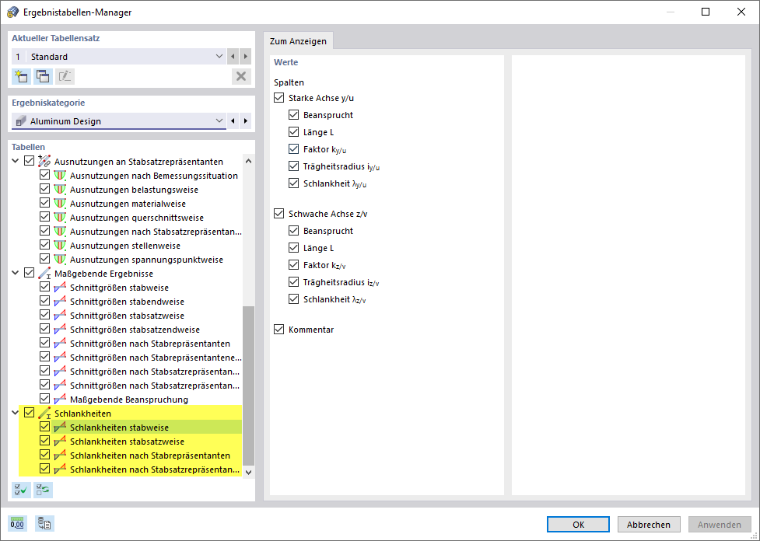Collapse Ausnutzungen an Stabsatzrepräsentanten tree node

tap(16, 161)
